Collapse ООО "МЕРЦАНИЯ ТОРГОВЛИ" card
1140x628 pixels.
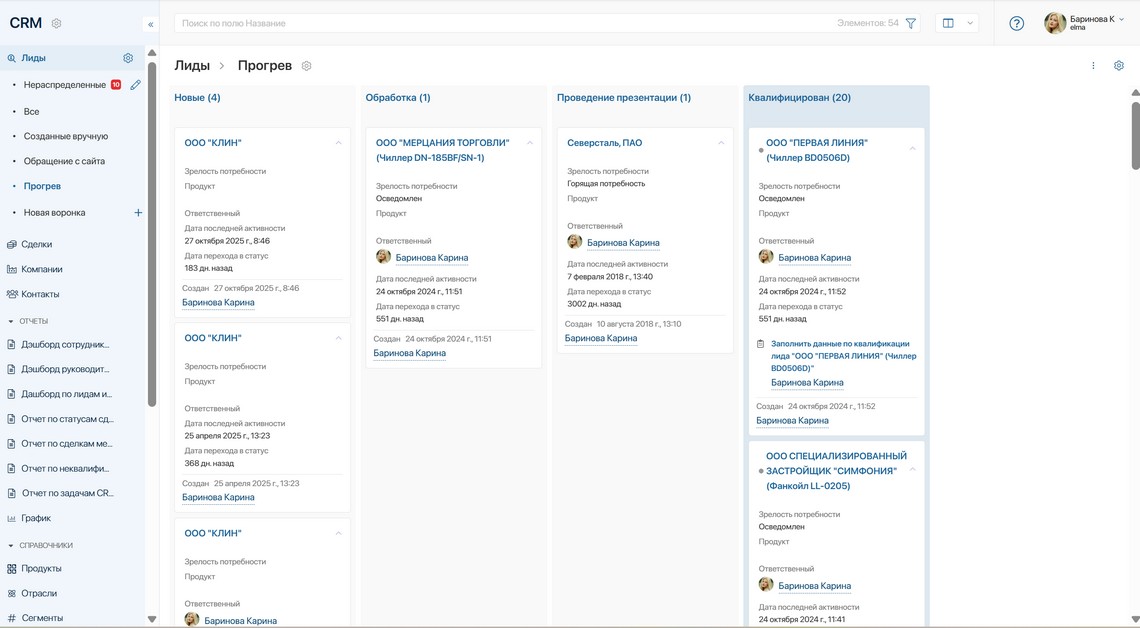click(529, 143)
